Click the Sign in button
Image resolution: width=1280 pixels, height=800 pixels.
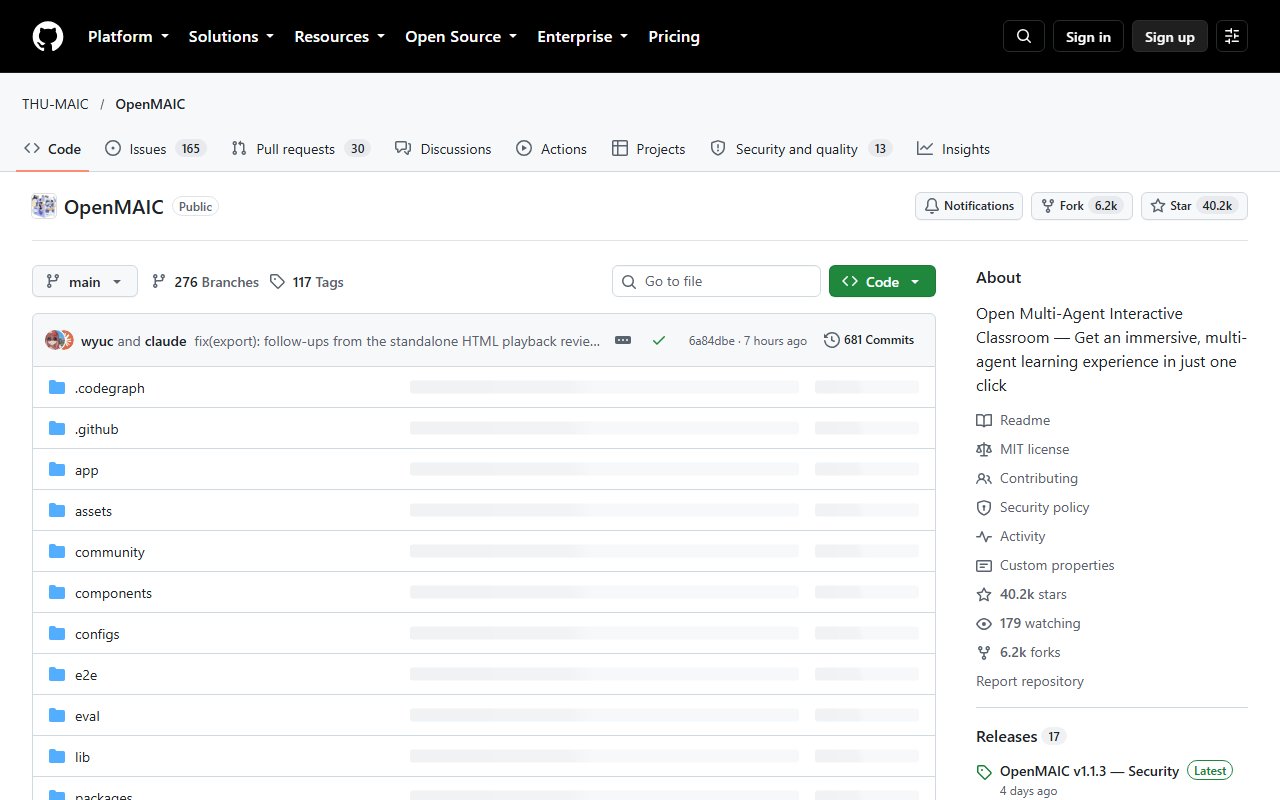(1088, 37)
